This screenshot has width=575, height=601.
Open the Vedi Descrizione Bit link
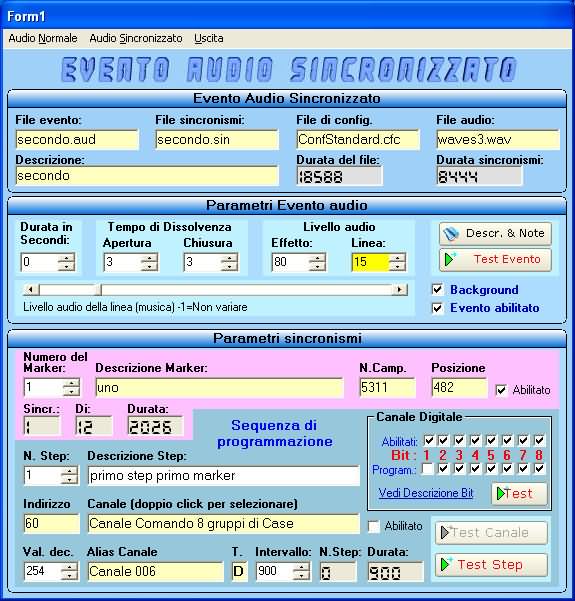426,493
